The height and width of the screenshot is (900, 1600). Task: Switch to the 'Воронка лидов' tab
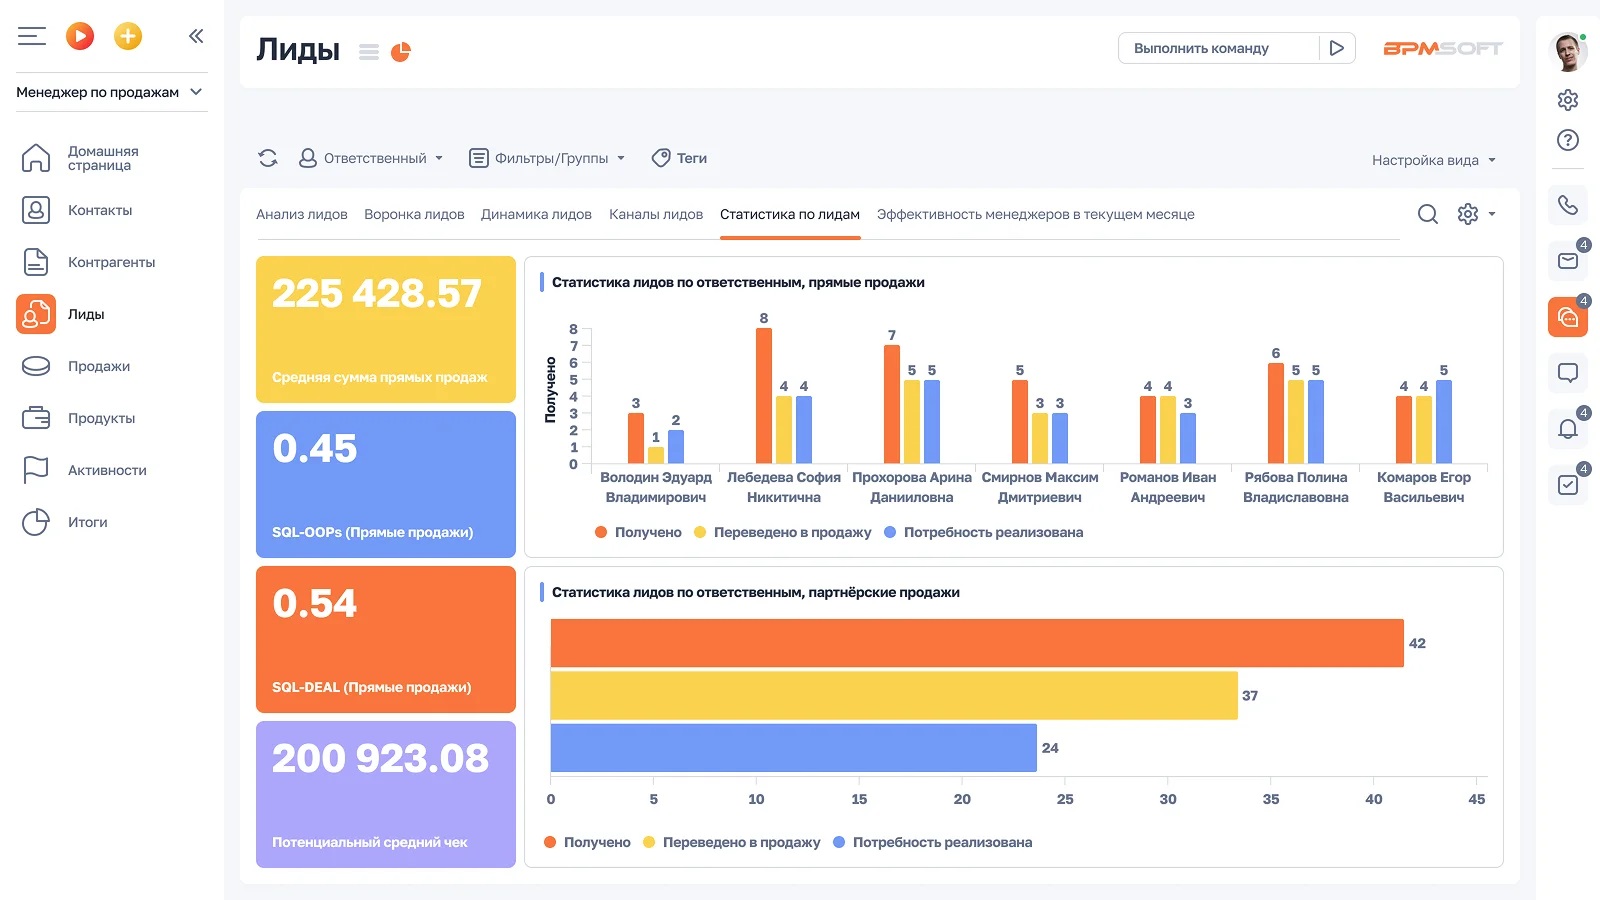[414, 214]
